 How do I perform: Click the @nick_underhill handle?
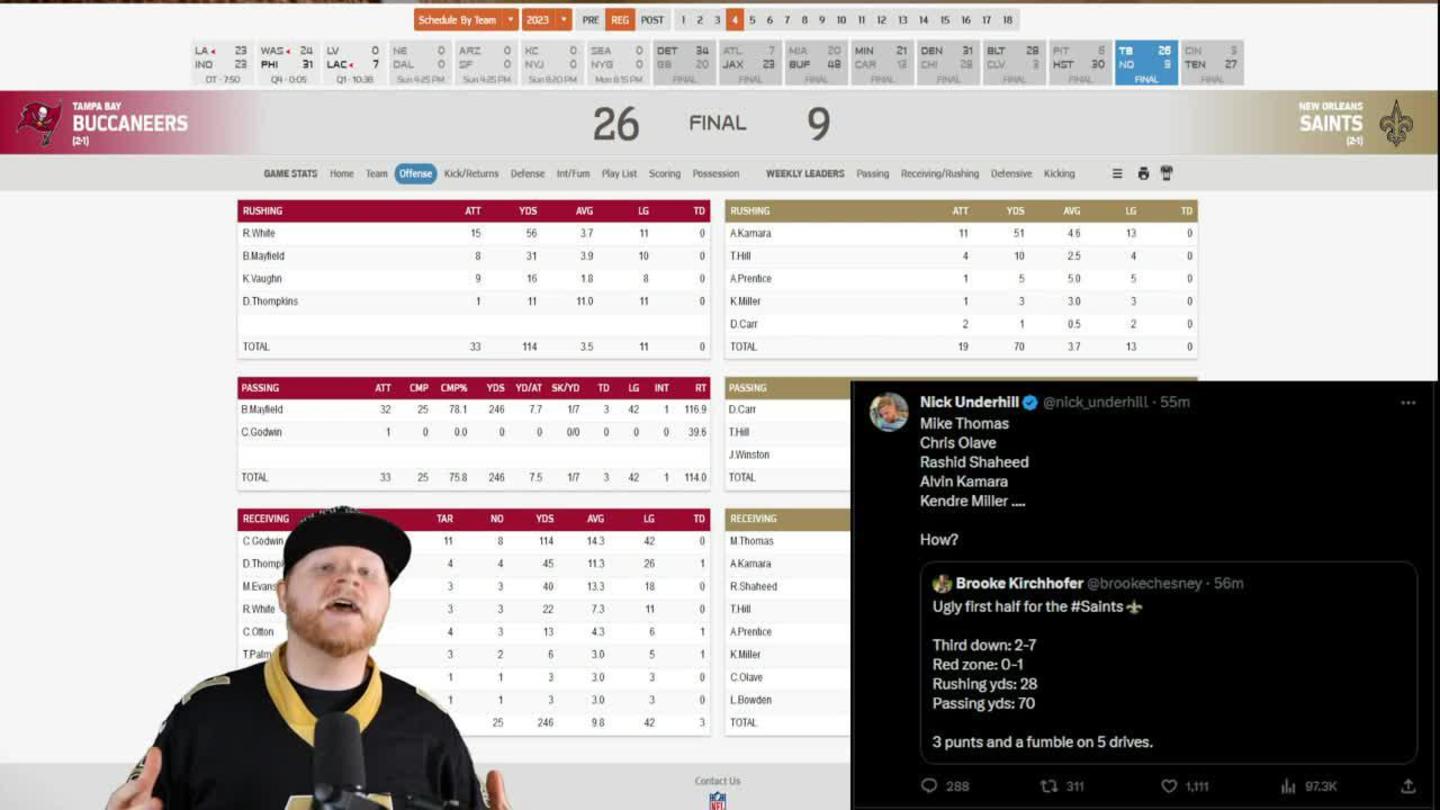click(1095, 402)
